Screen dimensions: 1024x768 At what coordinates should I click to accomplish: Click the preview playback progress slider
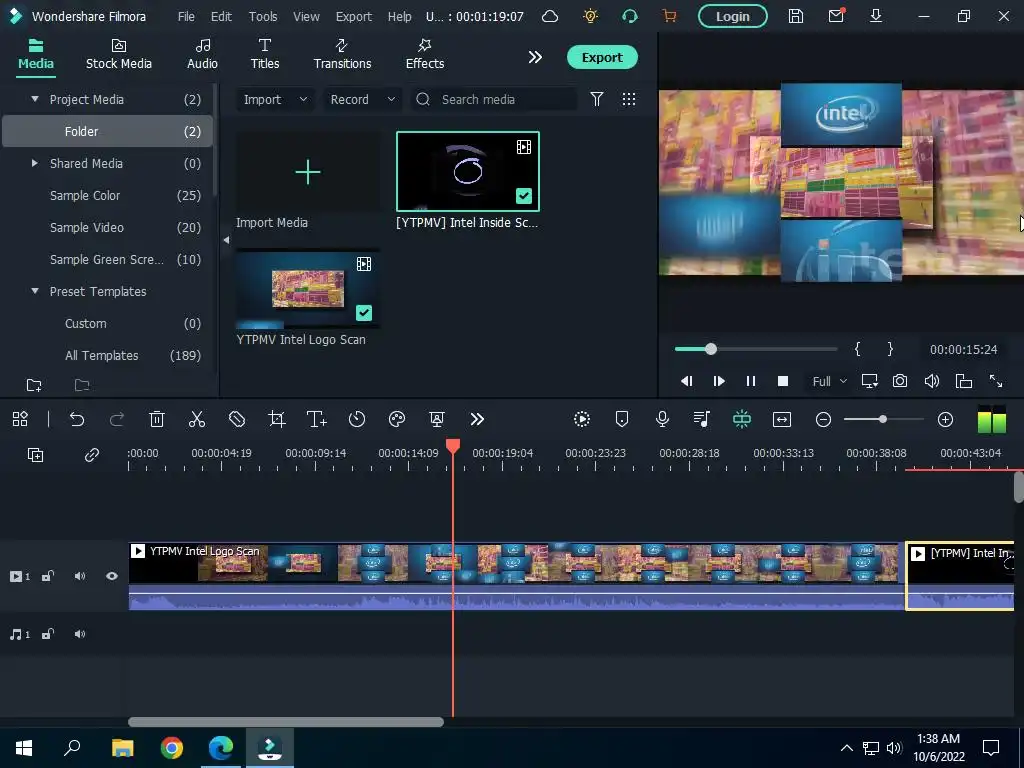(x=756, y=349)
